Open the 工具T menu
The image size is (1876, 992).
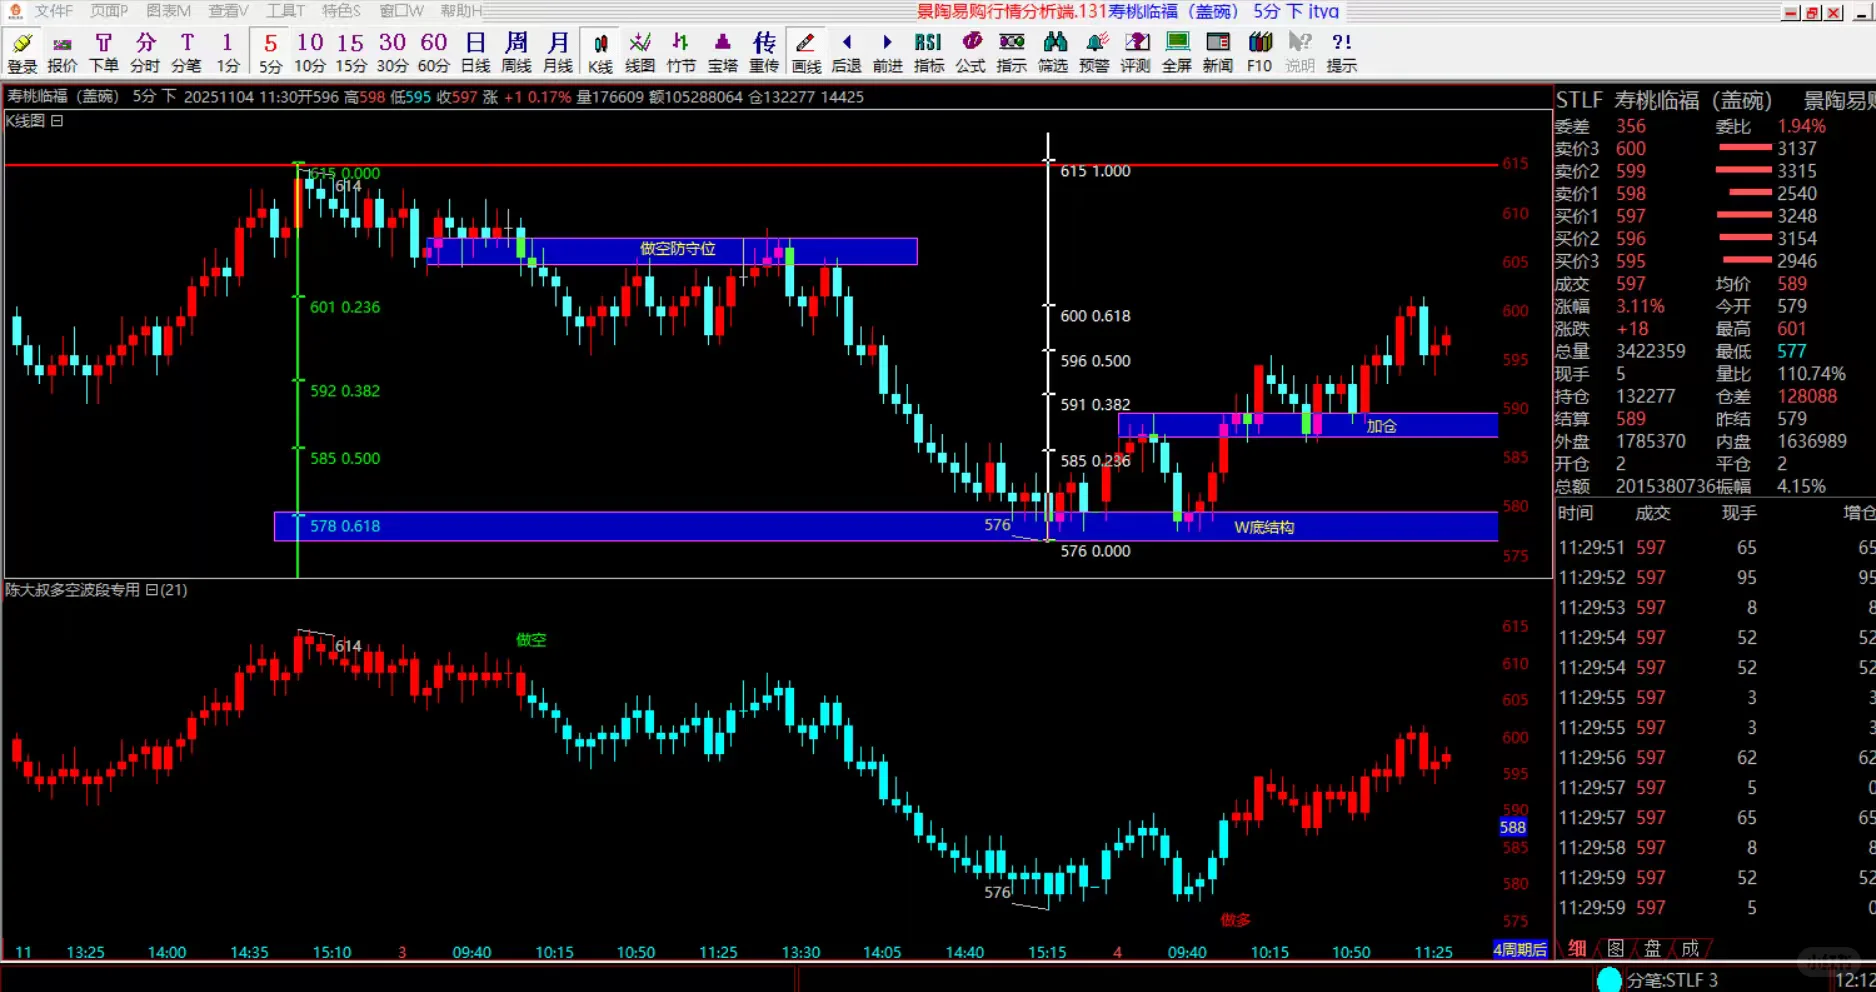point(286,11)
